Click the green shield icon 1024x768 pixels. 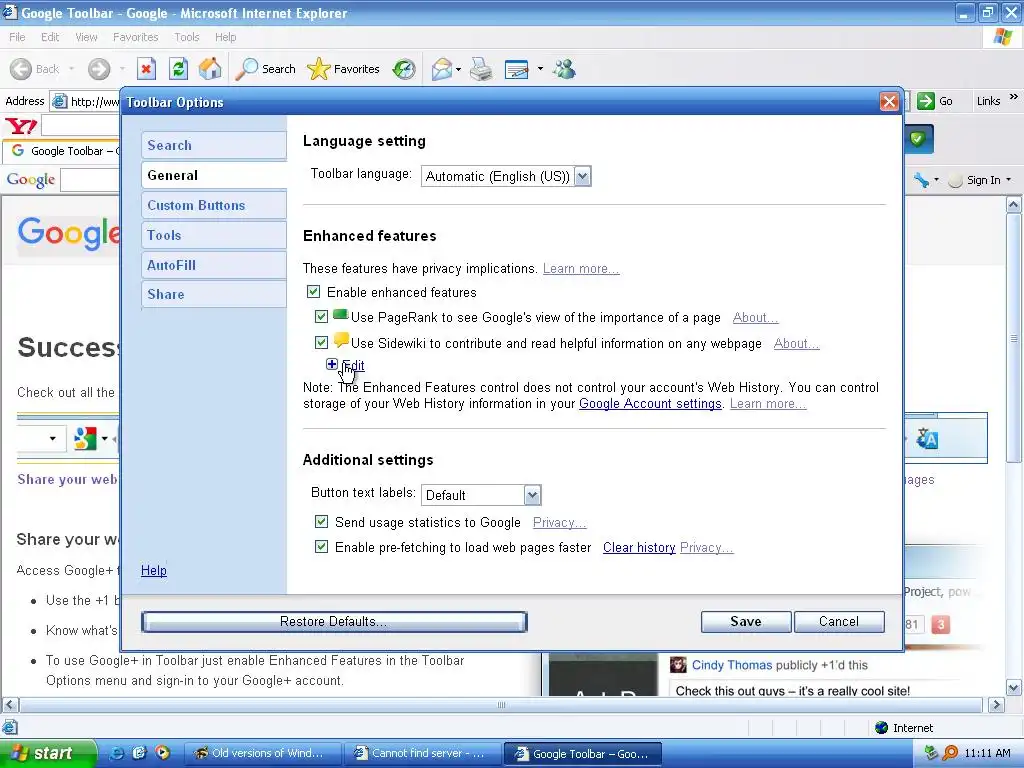pos(918,138)
